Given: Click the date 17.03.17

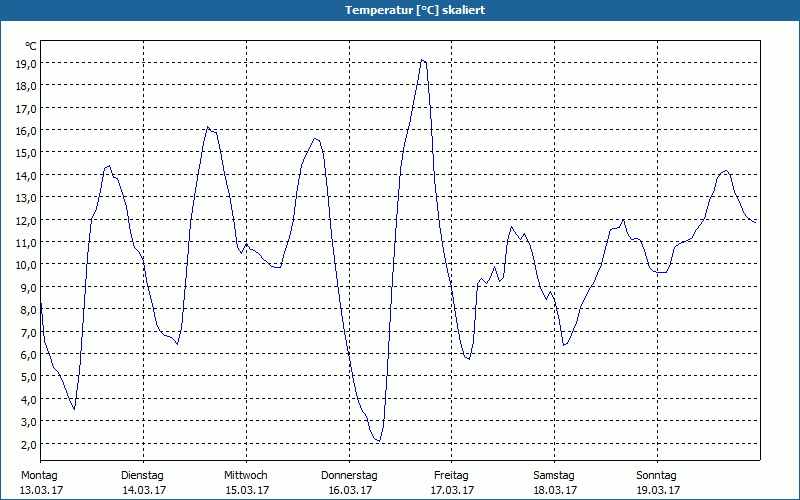Looking at the screenshot, I should pyautogui.click(x=452, y=490).
